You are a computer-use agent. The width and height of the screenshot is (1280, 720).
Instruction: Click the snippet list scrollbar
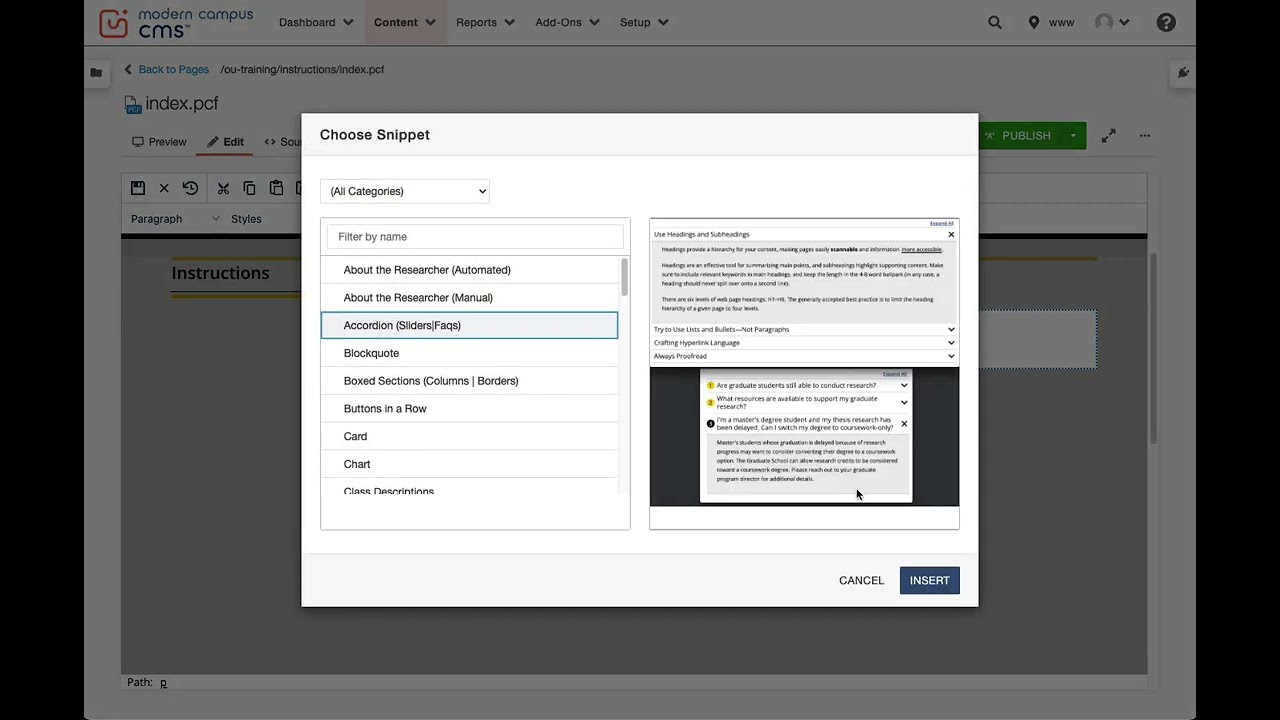point(625,277)
